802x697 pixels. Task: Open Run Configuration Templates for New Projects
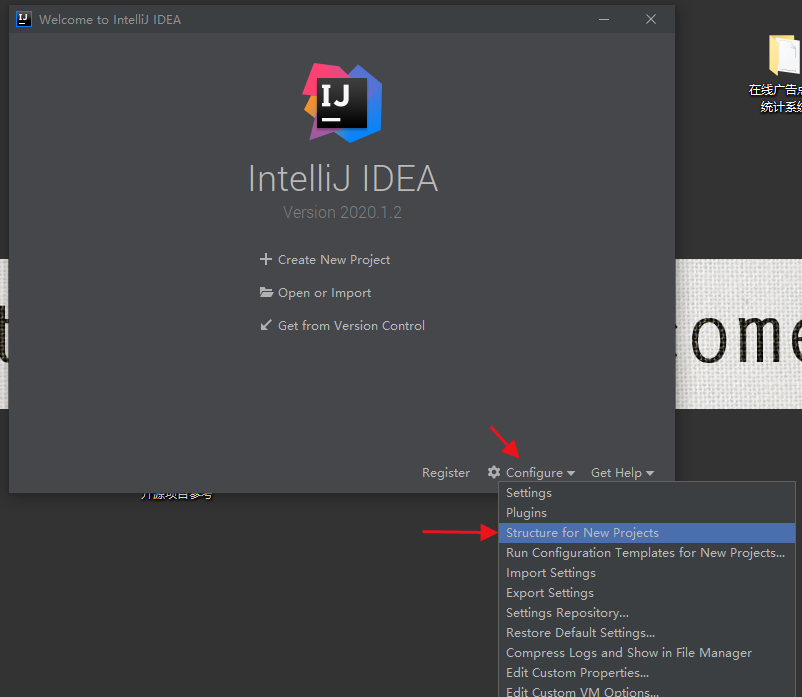pyautogui.click(x=647, y=553)
